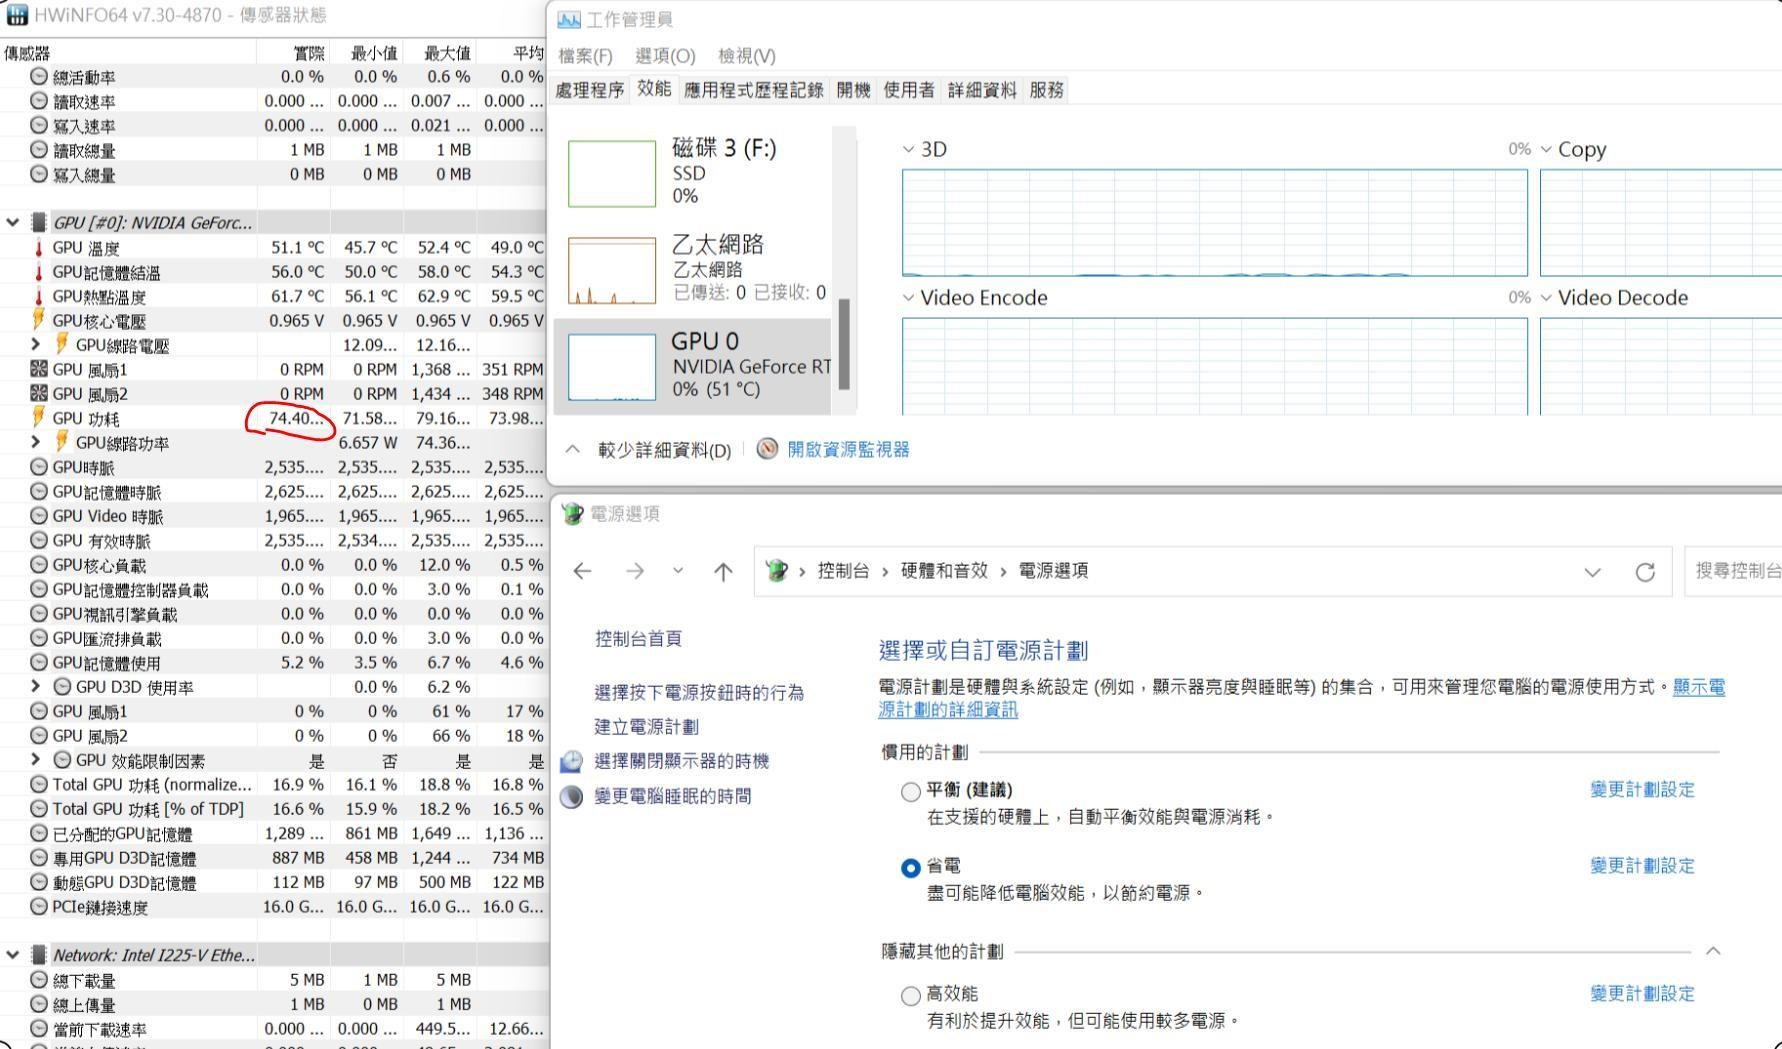Click the performance sidebar scrollbar thumb
The image size is (1782, 1049).
point(844,345)
